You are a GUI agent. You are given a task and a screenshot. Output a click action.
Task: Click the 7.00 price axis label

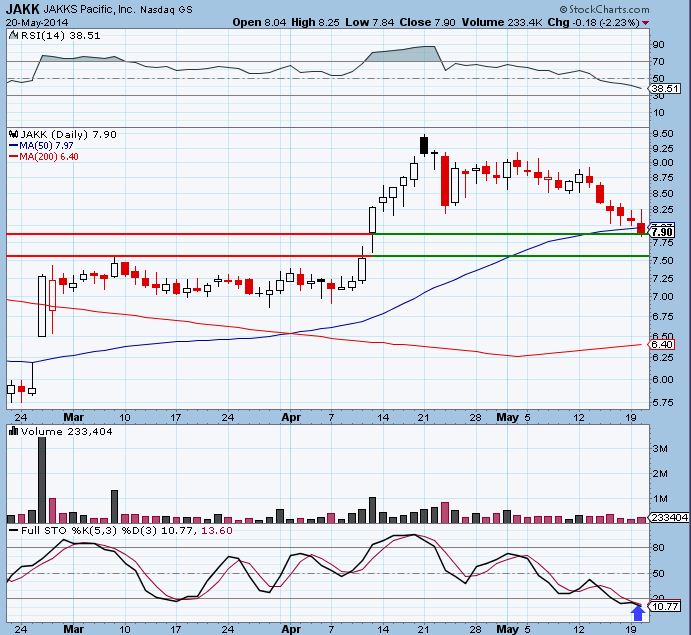click(x=662, y=297)
